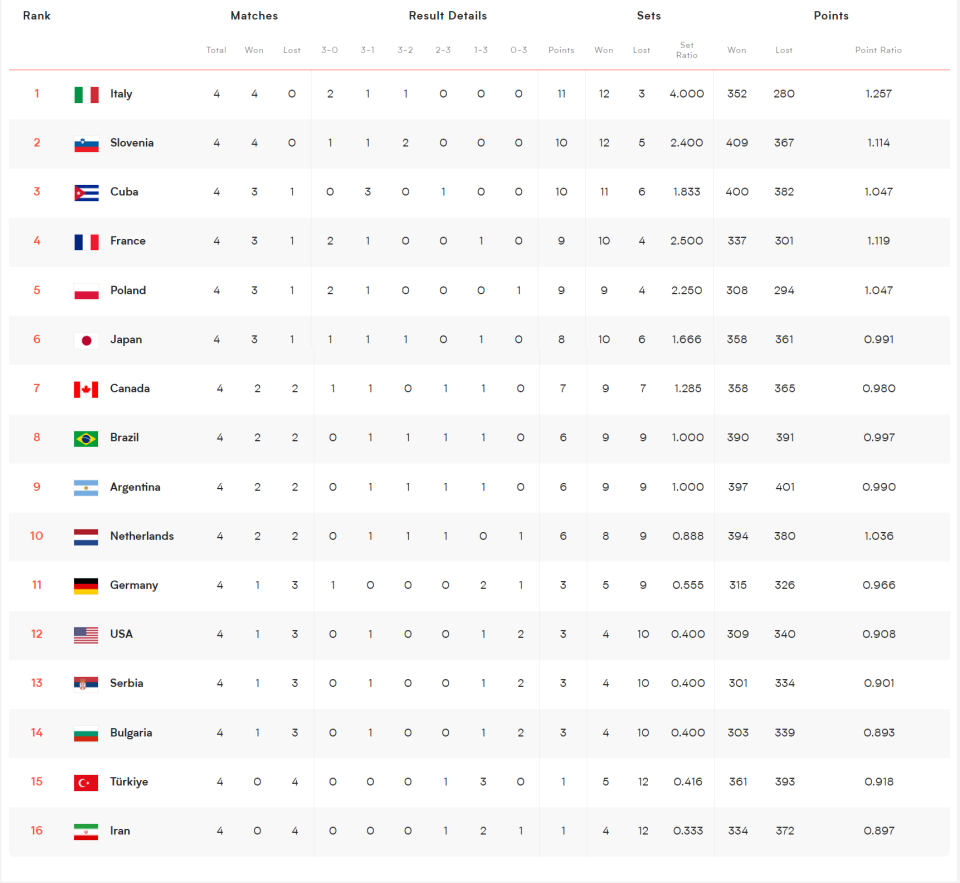Select the Bulgaria team name

click(131, 732)
